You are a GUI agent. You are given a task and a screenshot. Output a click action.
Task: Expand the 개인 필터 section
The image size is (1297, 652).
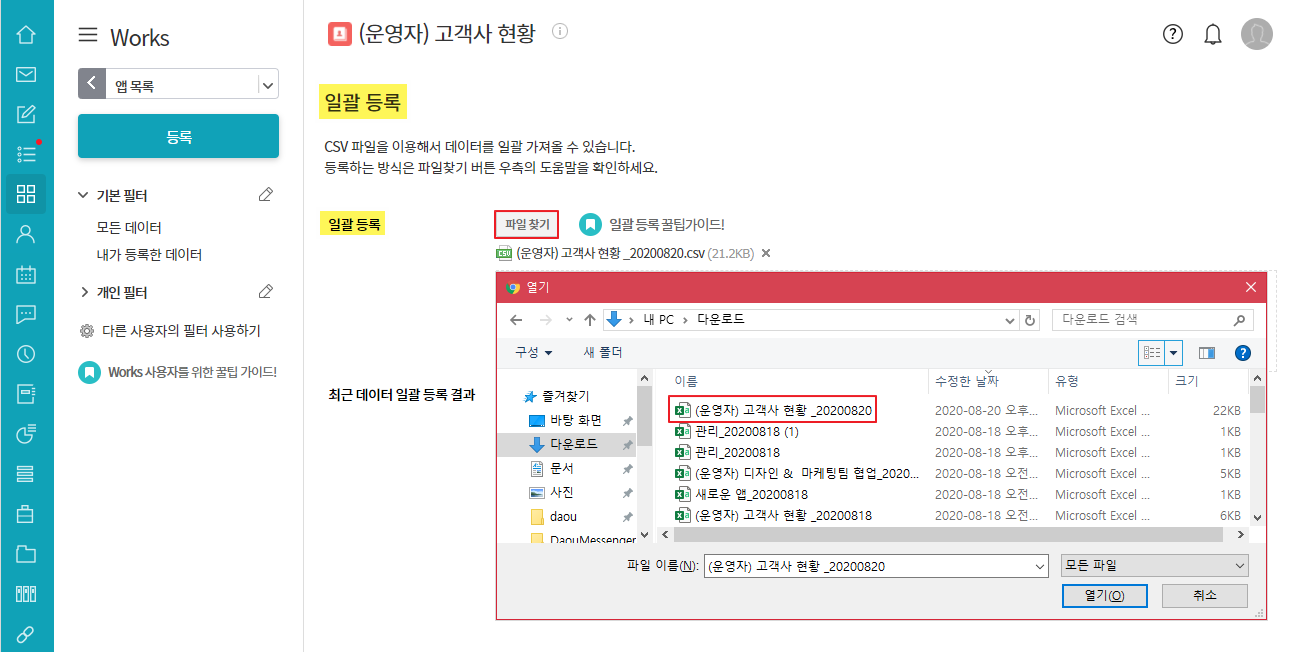tap(85, 293)
